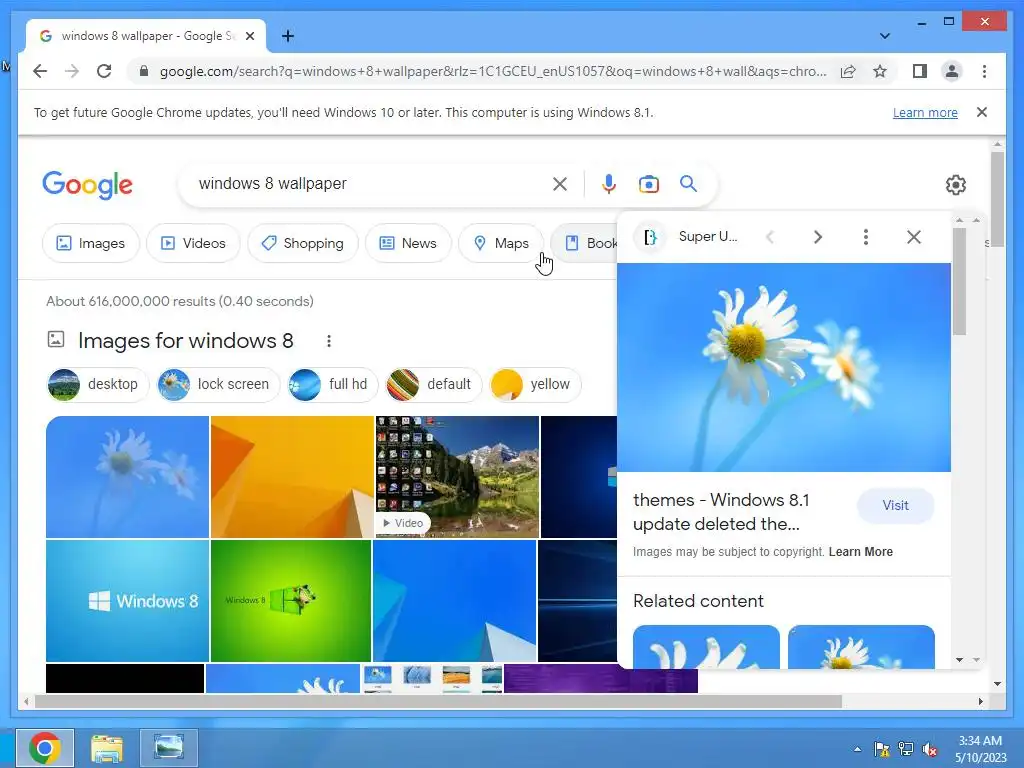
Task: Open options next to Images for windows 8
Action: [328, 341]
